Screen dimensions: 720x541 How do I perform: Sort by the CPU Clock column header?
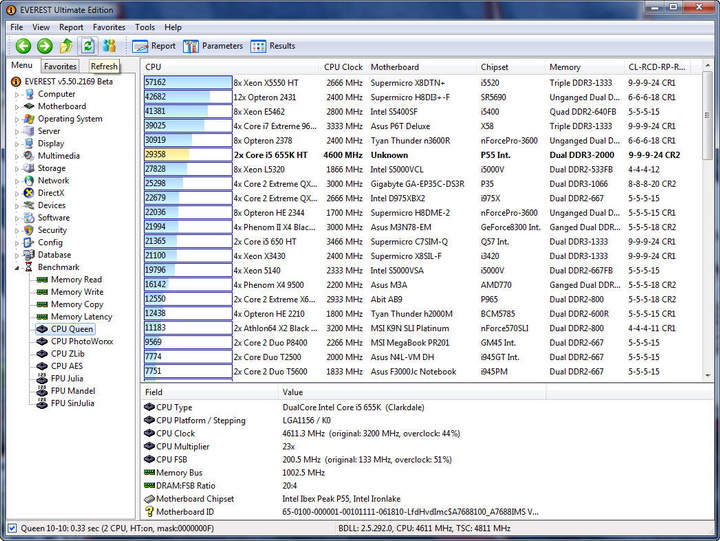tap(343, 67)
